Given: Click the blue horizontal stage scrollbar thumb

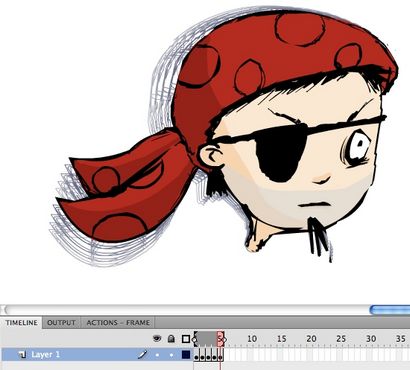Looking at the screenshot, I should [x=390, y=310].
